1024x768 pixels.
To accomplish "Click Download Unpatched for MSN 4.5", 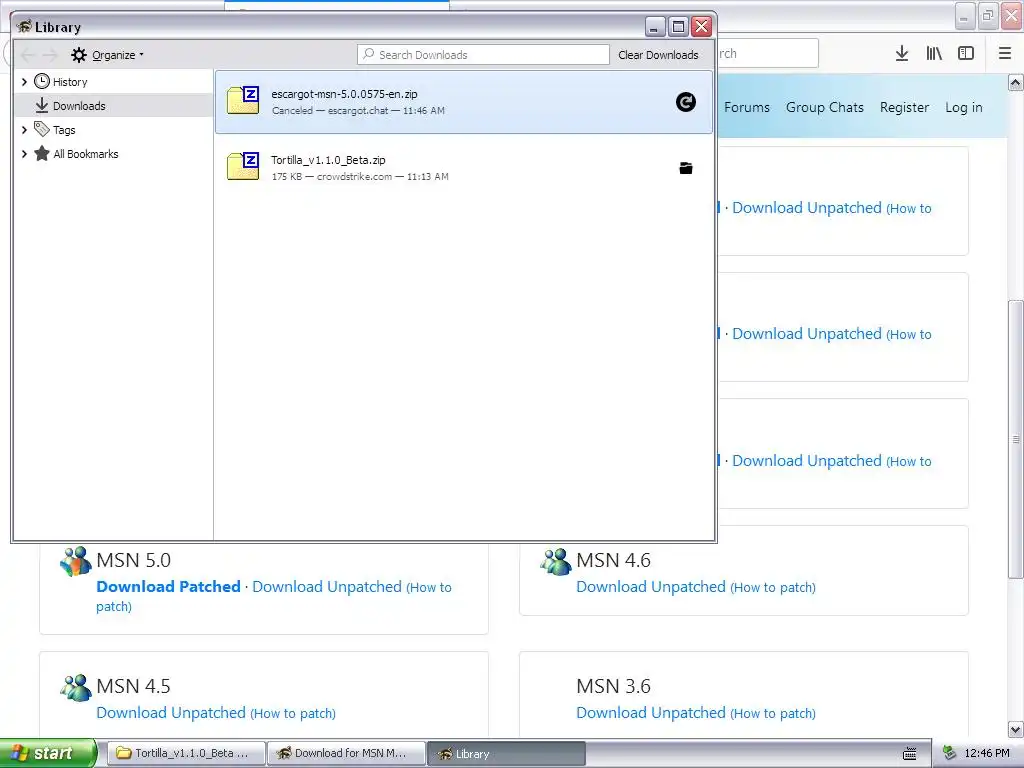I will tap(171, 712).
